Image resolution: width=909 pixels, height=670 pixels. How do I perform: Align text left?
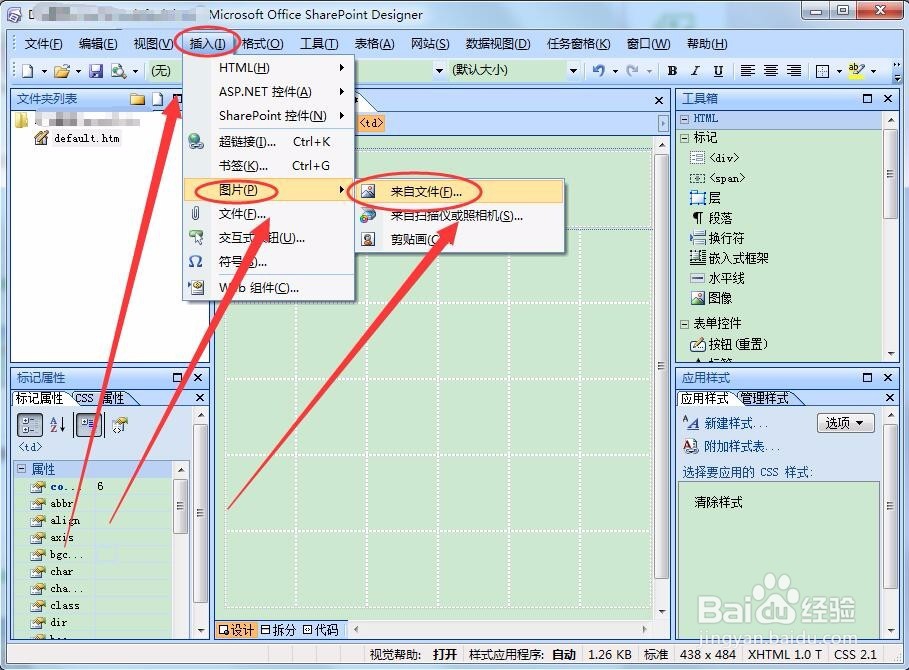coord(747,71)
